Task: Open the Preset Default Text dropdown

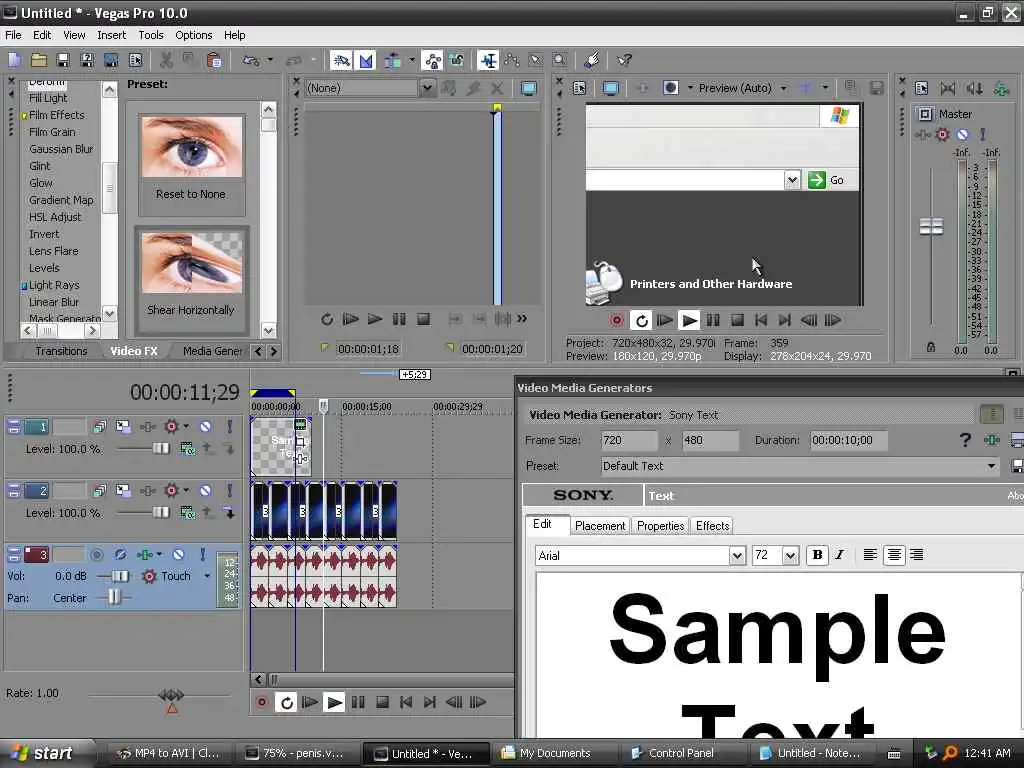Action: click(x=991, y=466)
